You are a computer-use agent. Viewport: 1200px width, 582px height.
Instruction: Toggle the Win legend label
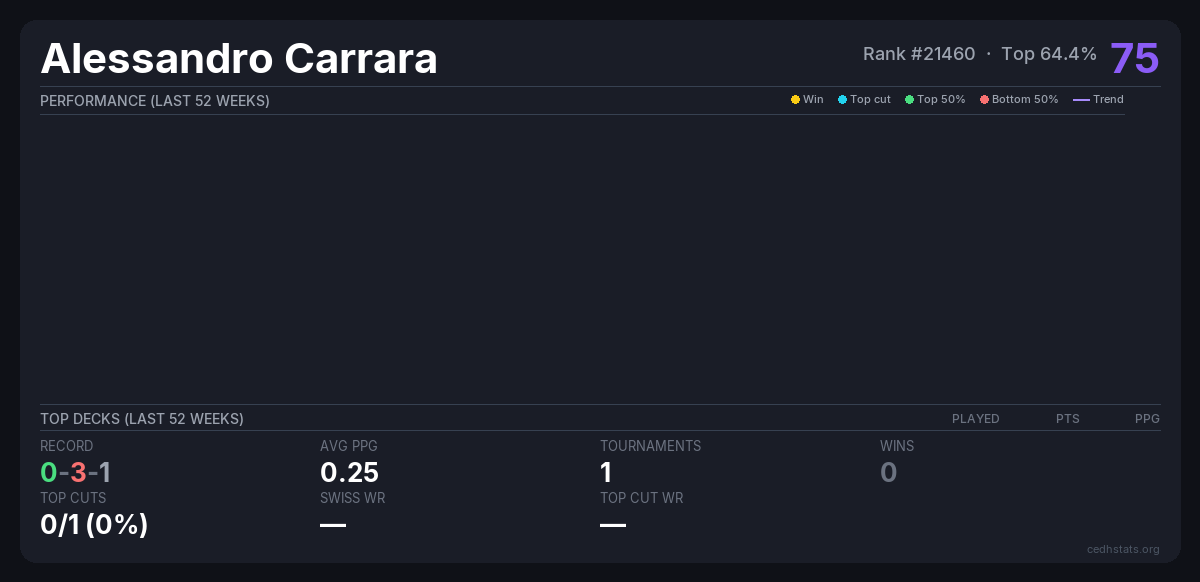813,100
